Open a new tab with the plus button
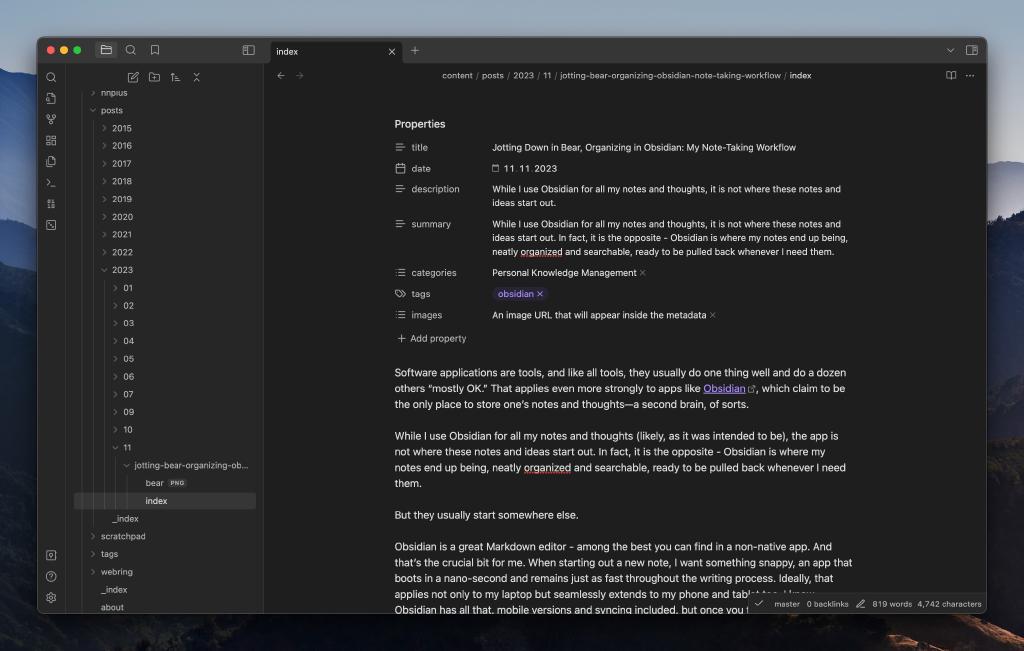Viewport: 1024px width, 651px height. [414, 50]
